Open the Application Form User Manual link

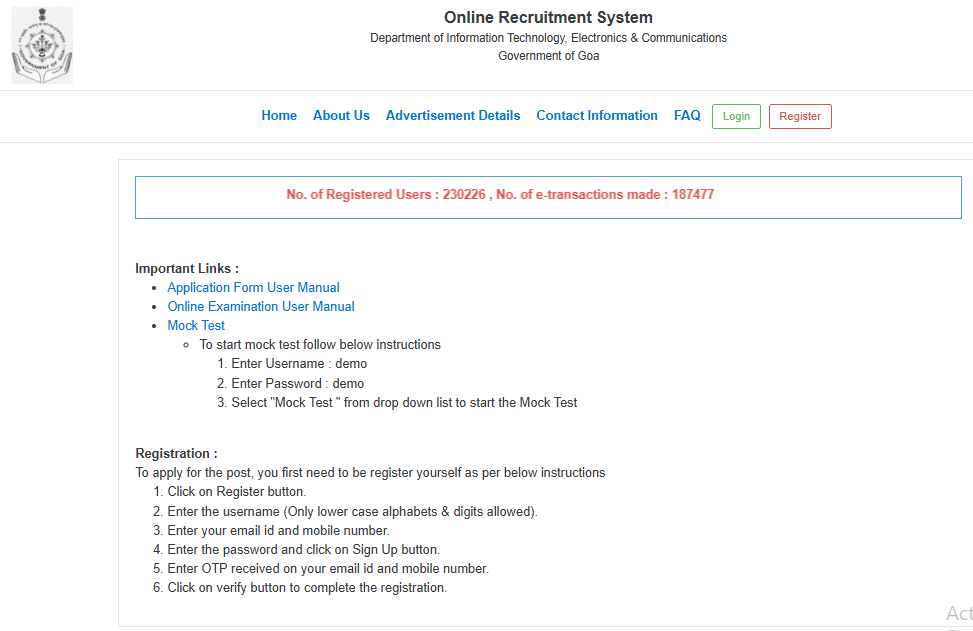[253, 288]
